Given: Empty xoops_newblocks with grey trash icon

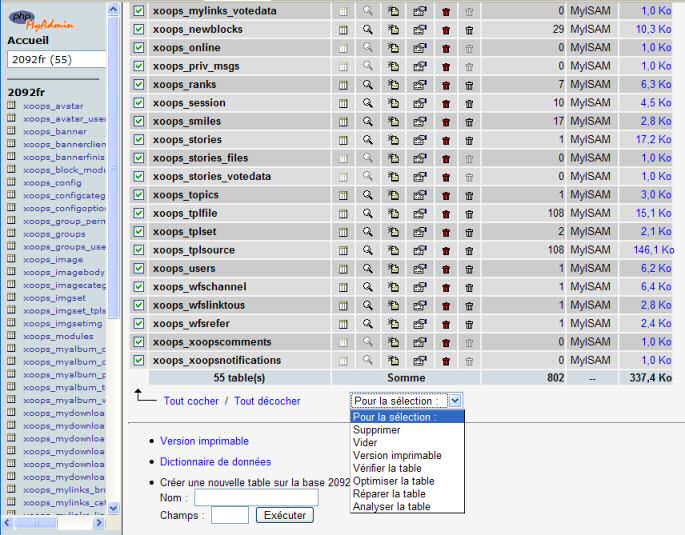Looking at the screenshot, I should click(469, 30).
